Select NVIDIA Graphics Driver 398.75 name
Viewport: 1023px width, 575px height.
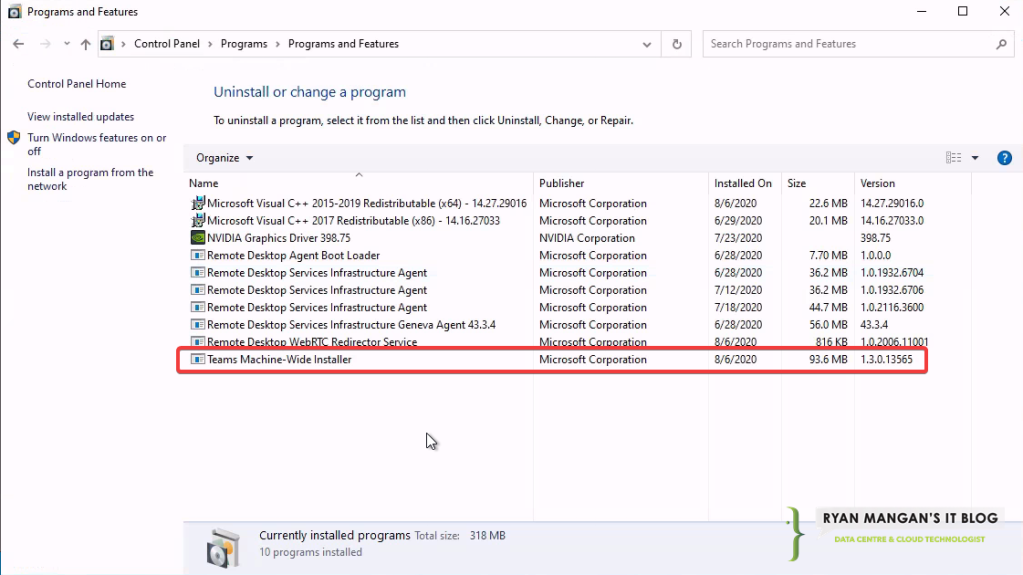tap(279, 238)
